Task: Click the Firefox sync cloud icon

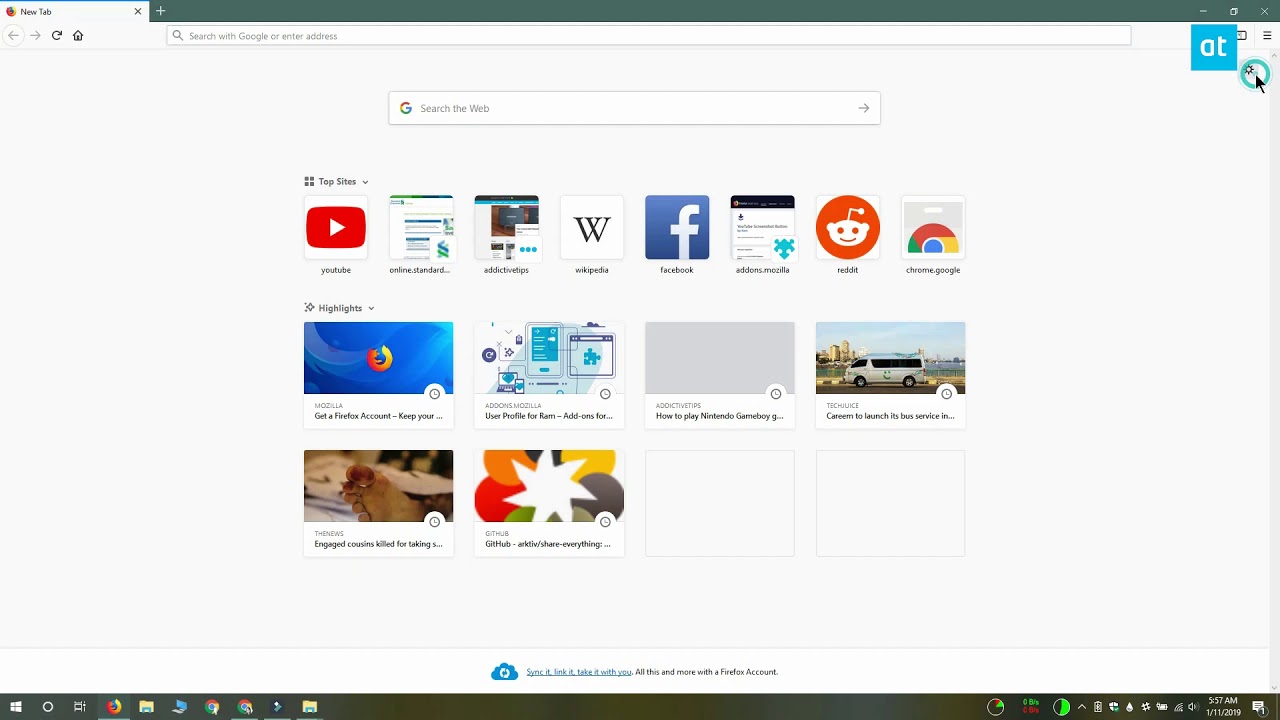Action: (x=504, y=672)
